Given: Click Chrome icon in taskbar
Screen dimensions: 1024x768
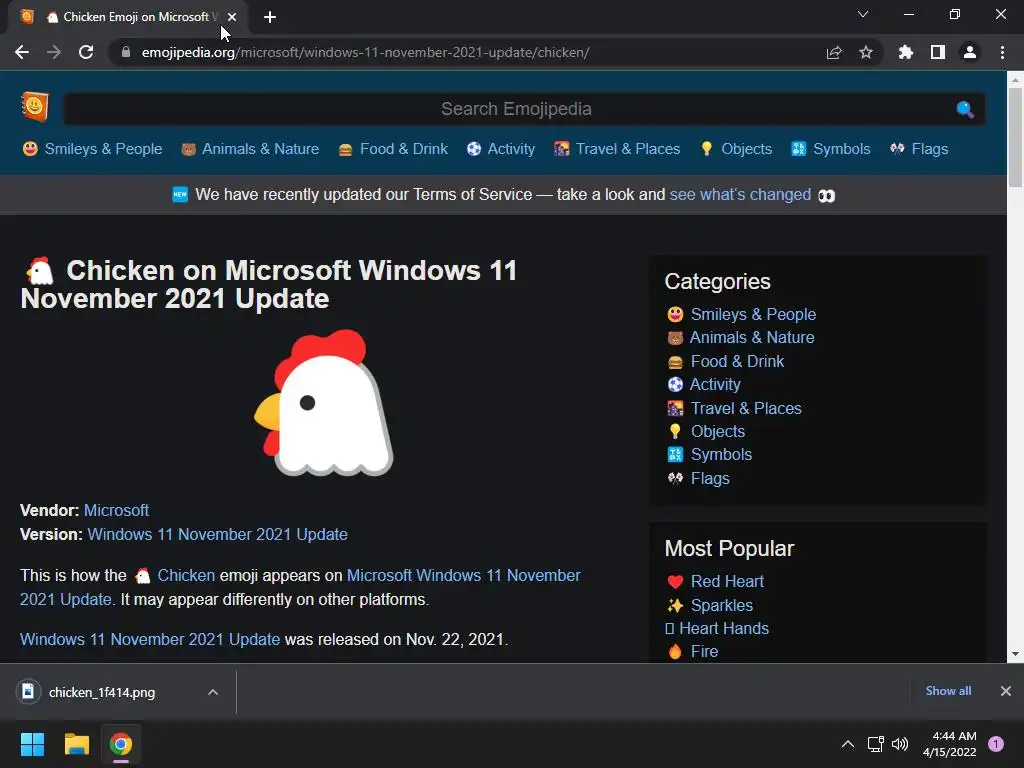Looking at the screenshot, I should 121,744.
